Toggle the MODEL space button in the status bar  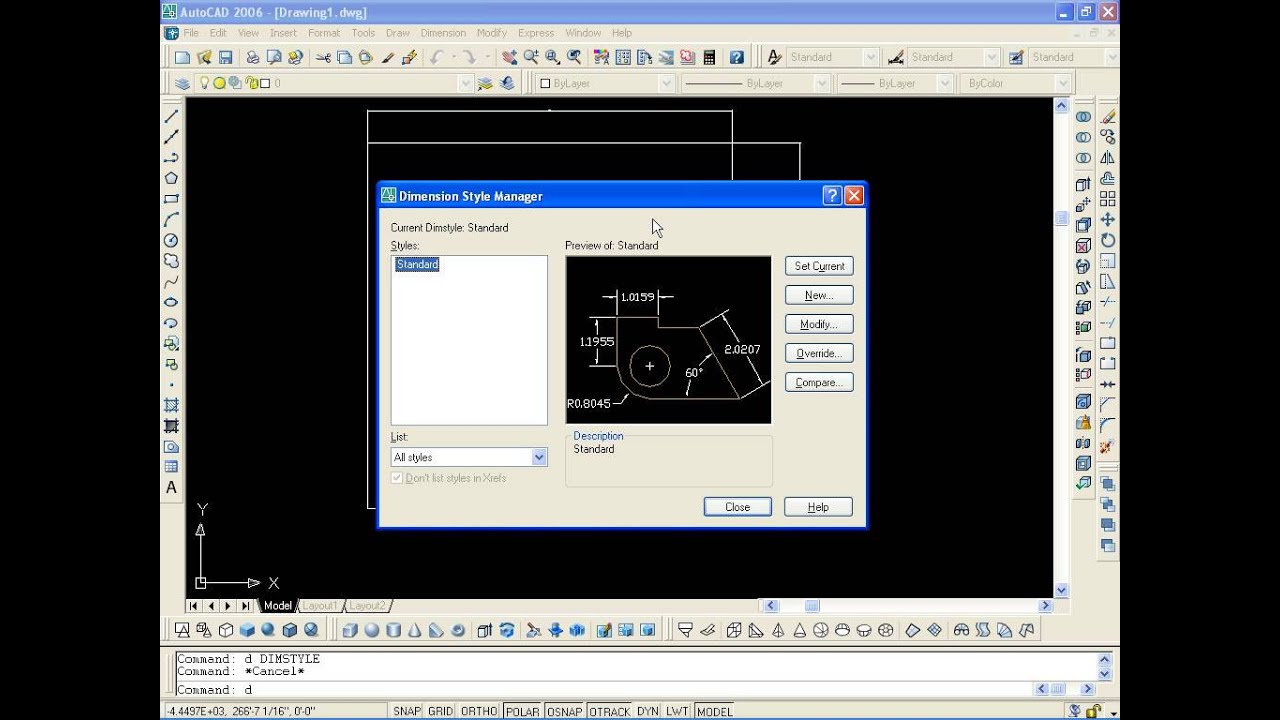pos(715,711)
